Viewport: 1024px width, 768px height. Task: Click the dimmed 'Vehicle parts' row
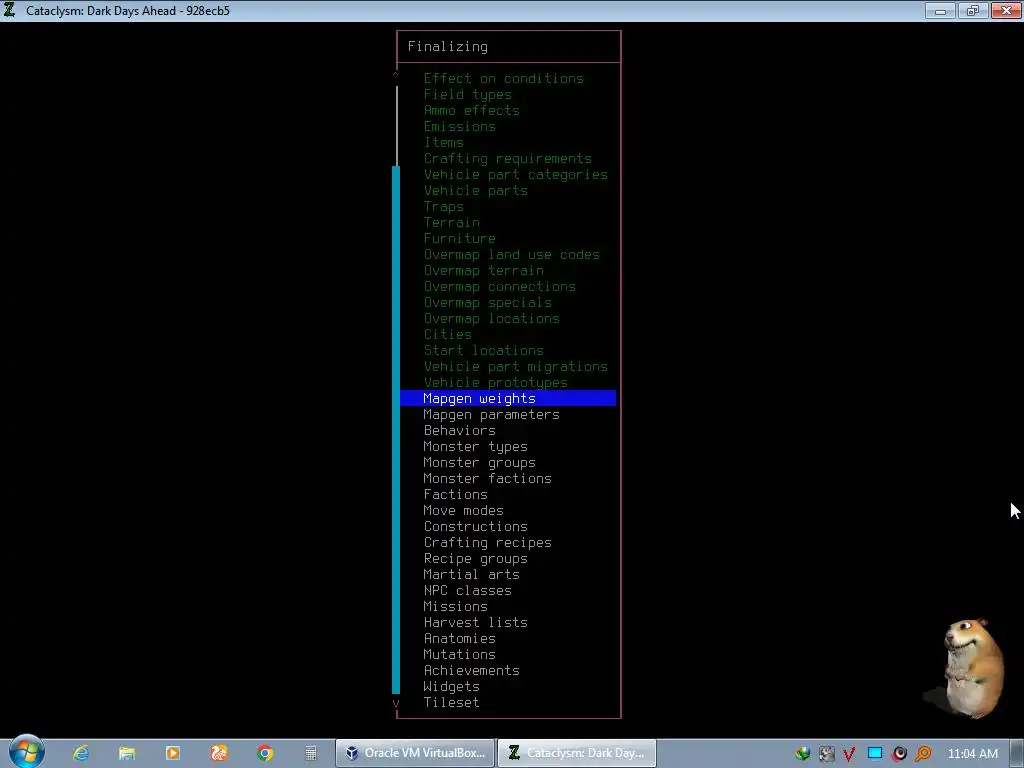475,191
